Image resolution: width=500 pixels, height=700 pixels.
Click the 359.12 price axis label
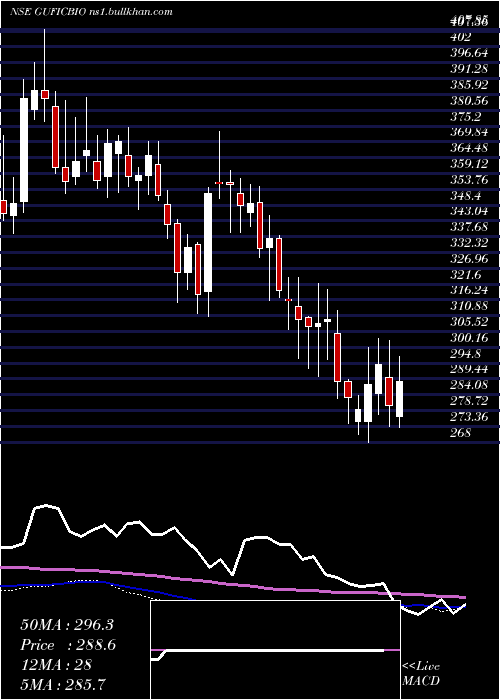(x=469, y=164)
